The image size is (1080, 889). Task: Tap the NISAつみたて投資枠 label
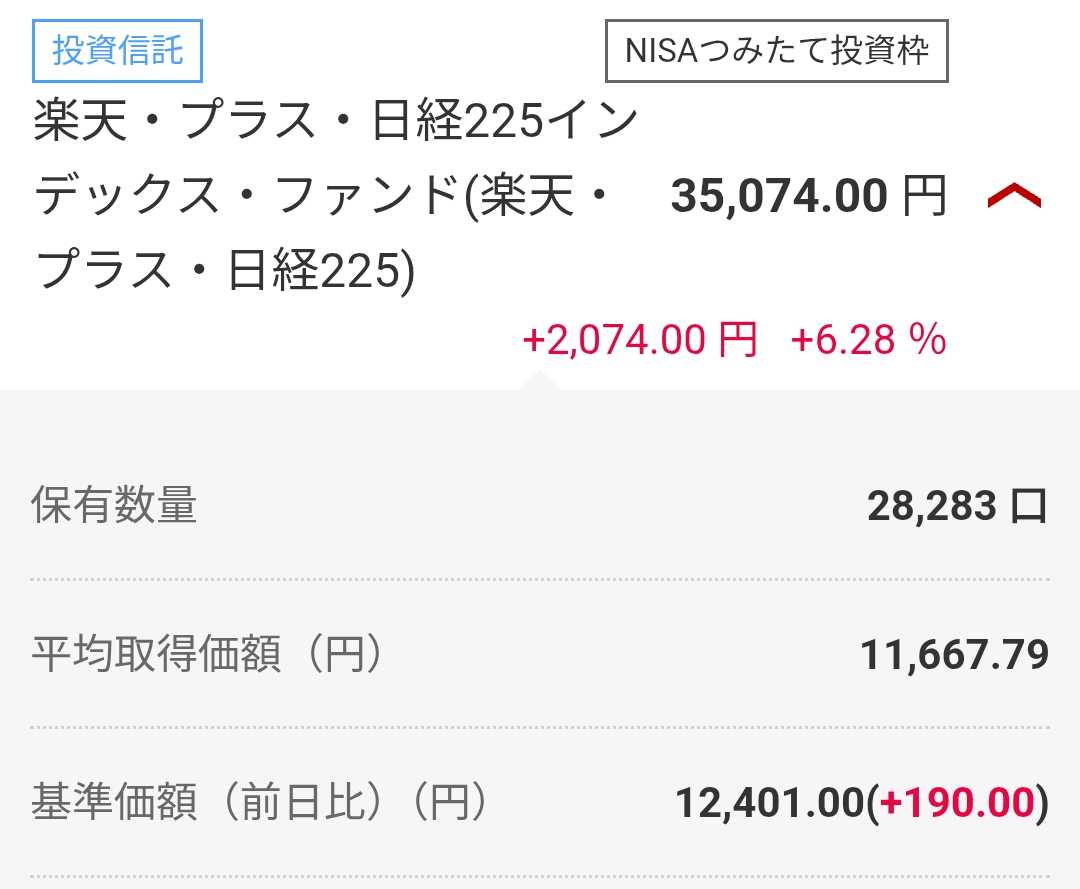tap(776, 51)
